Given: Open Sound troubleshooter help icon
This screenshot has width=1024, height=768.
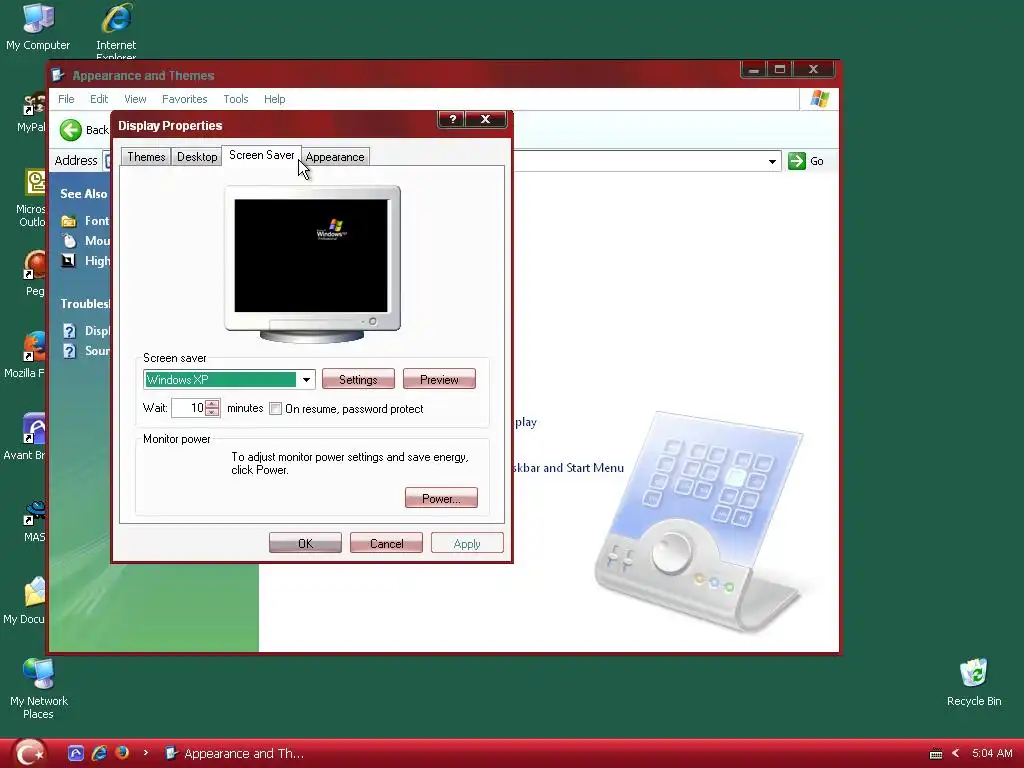Looking at the screenshot, I should 69,351.
